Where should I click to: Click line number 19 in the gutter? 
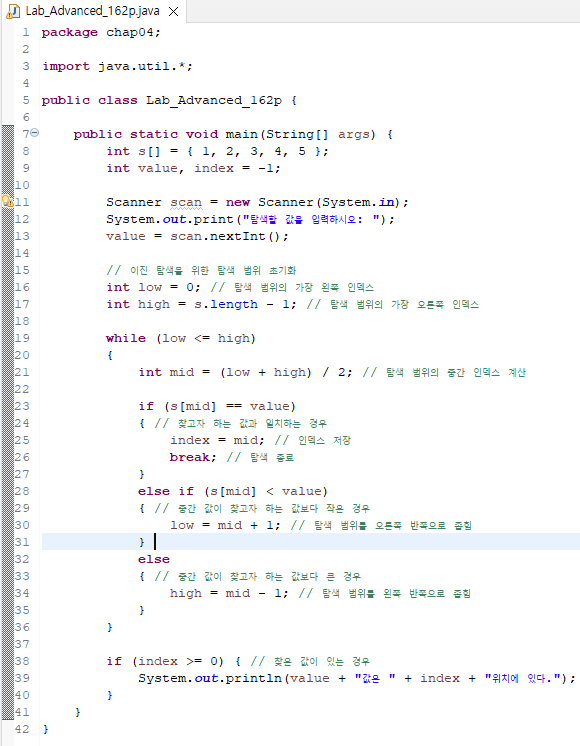(x=22, y=338)
